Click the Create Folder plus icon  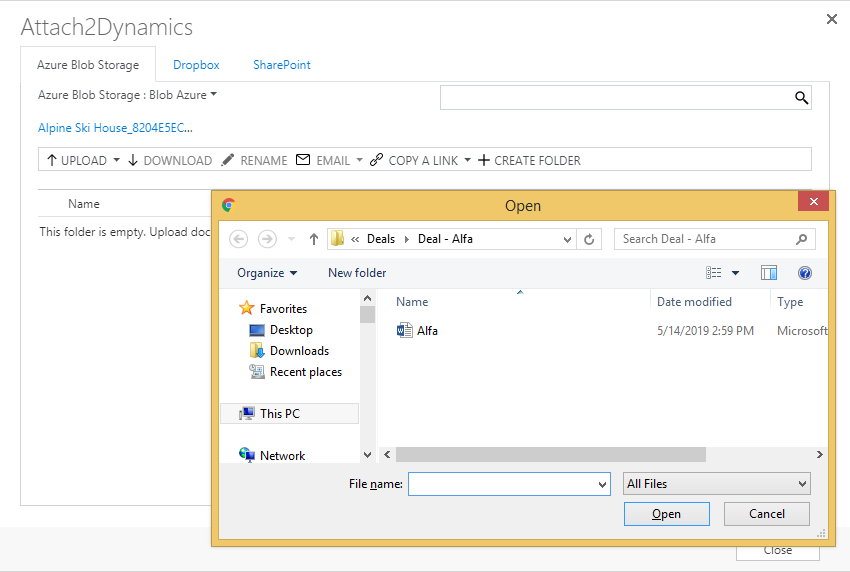(x=484, y=160)
